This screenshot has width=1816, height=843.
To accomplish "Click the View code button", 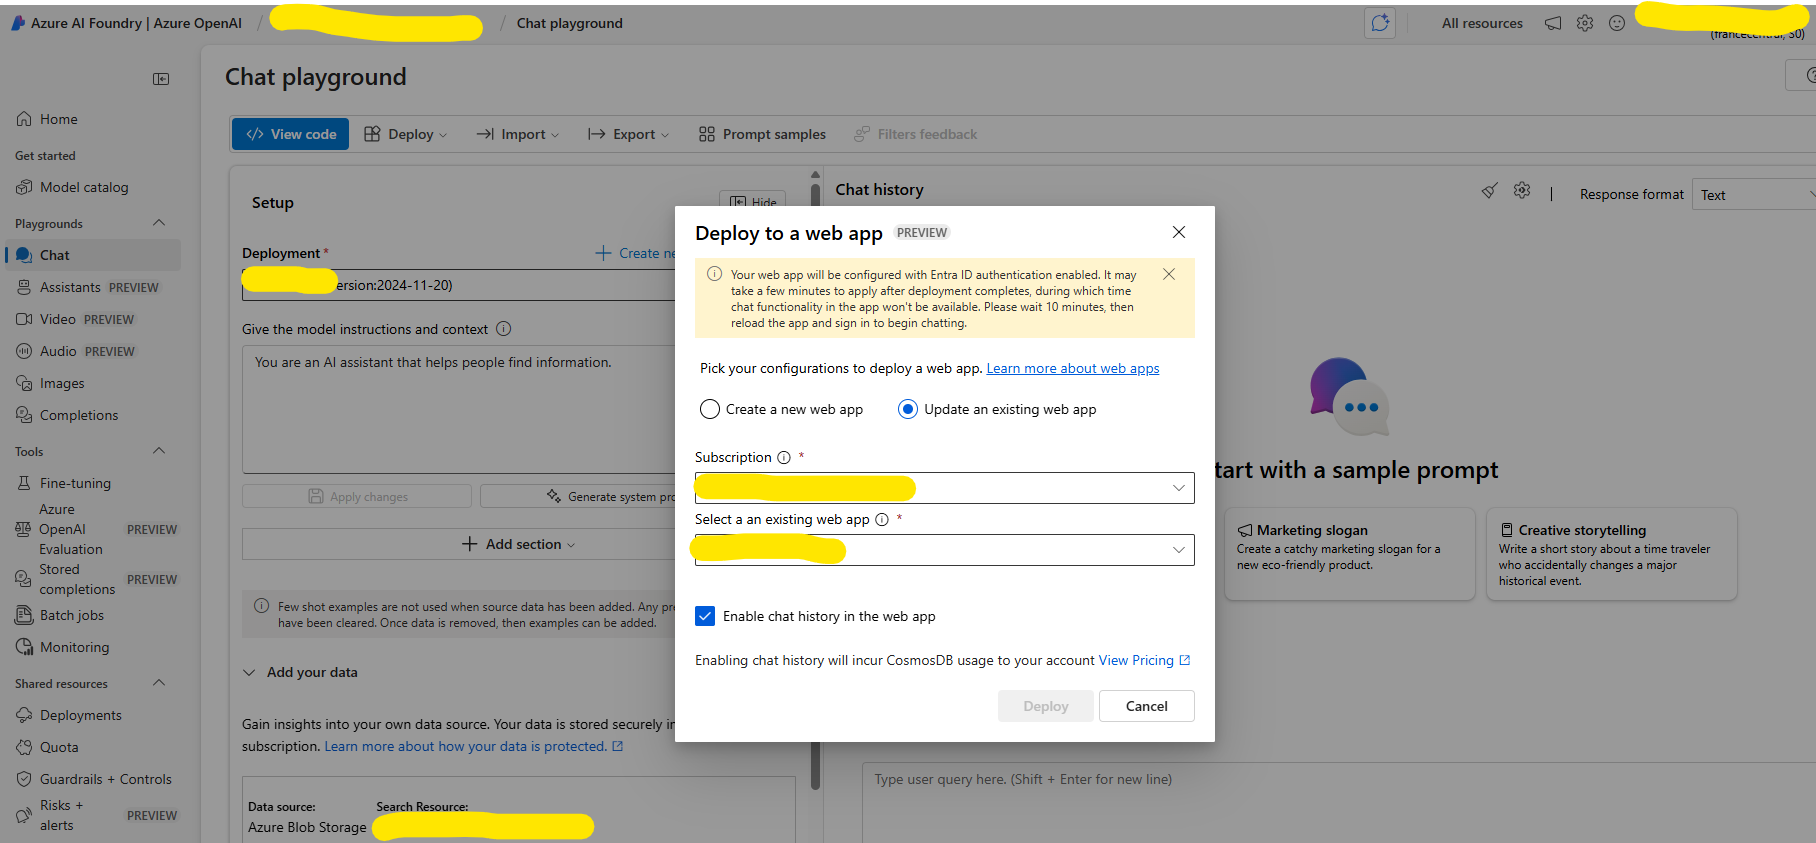I will [290, 134].
